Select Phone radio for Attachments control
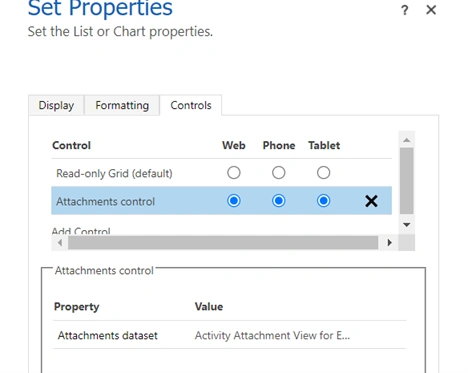This screenshot has width=468, height=373. 279,201
